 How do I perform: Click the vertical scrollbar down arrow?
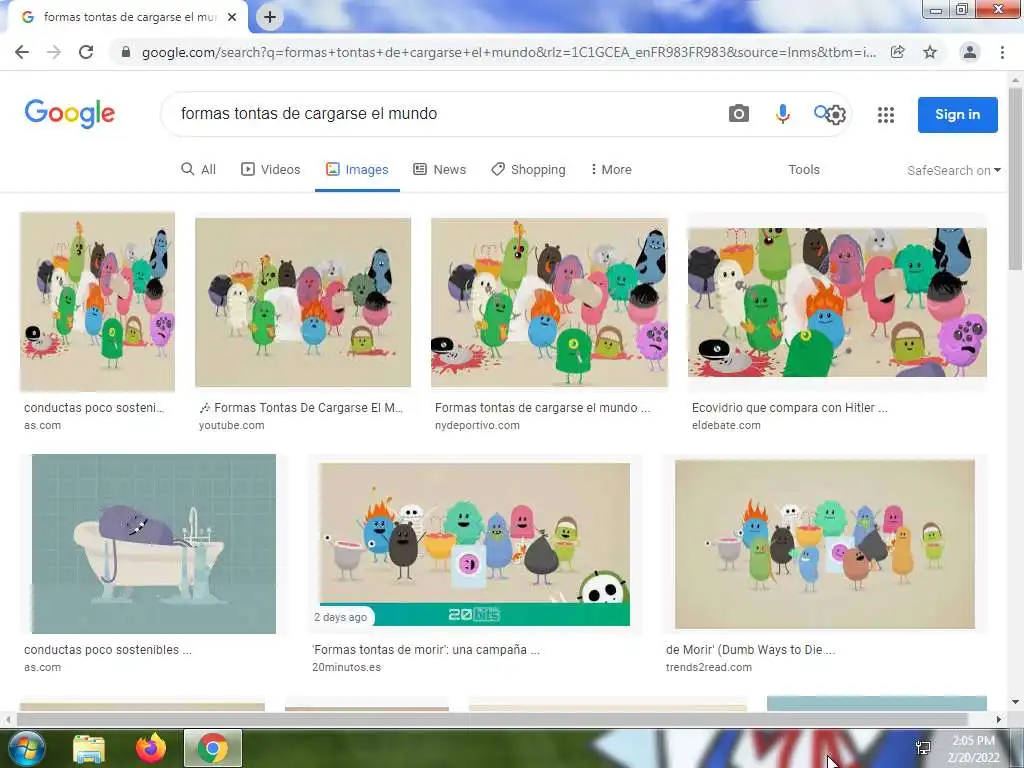pos(1015,703)
